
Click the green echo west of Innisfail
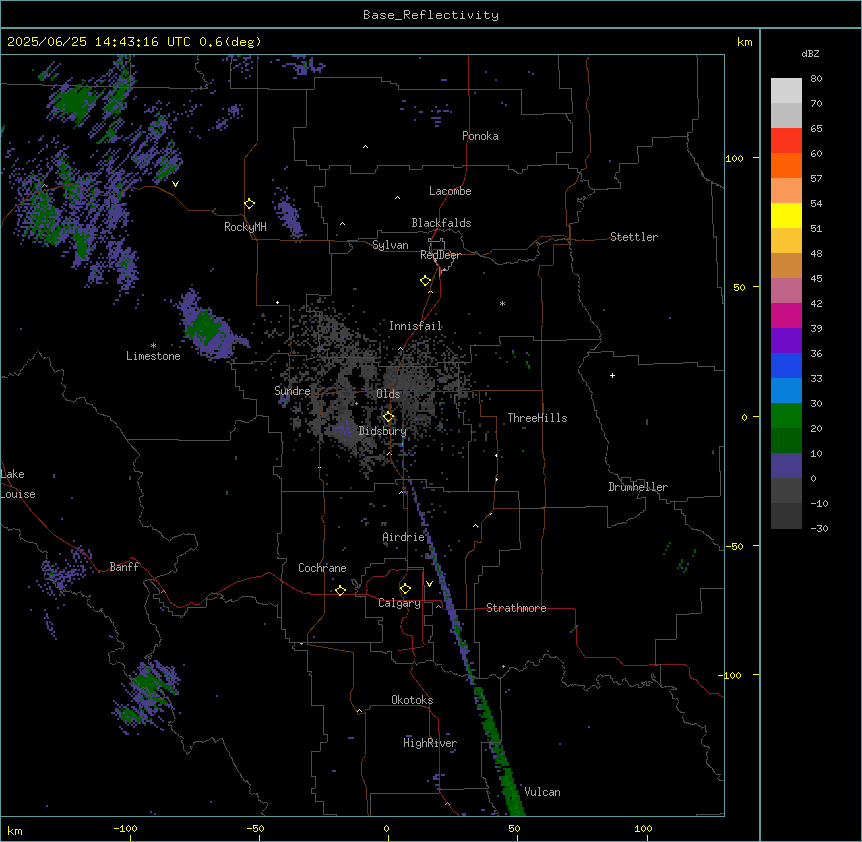[x=203, y=326]
